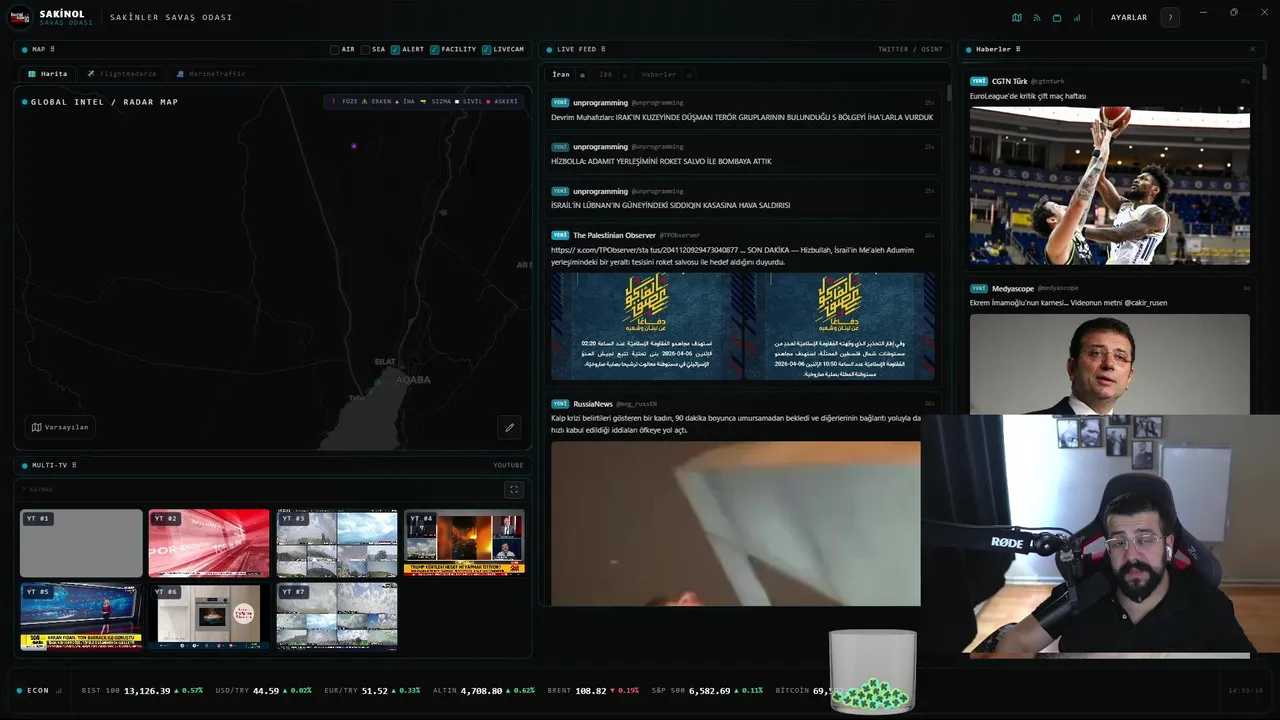Close the Haberler panel

1252,49
